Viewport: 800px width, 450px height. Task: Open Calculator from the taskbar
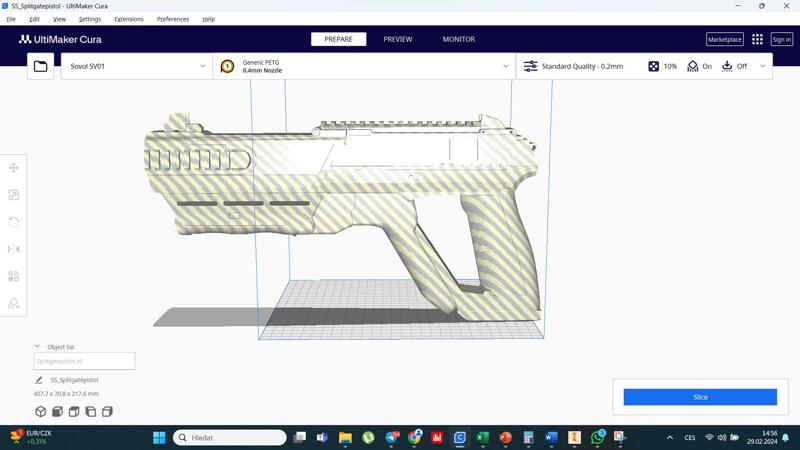(x=528, y=438)
